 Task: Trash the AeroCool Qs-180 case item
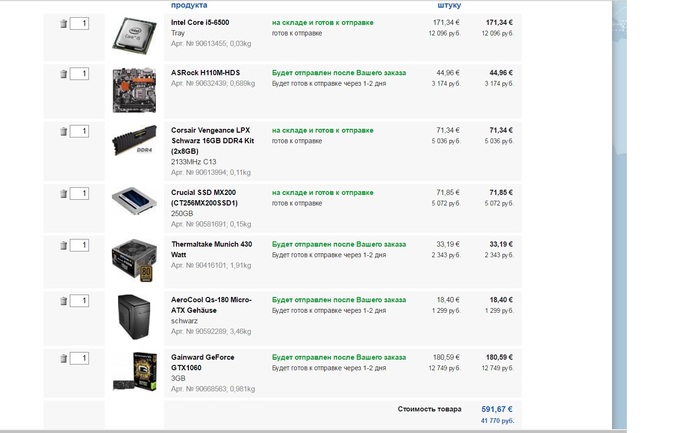click(x=63, y=301)
